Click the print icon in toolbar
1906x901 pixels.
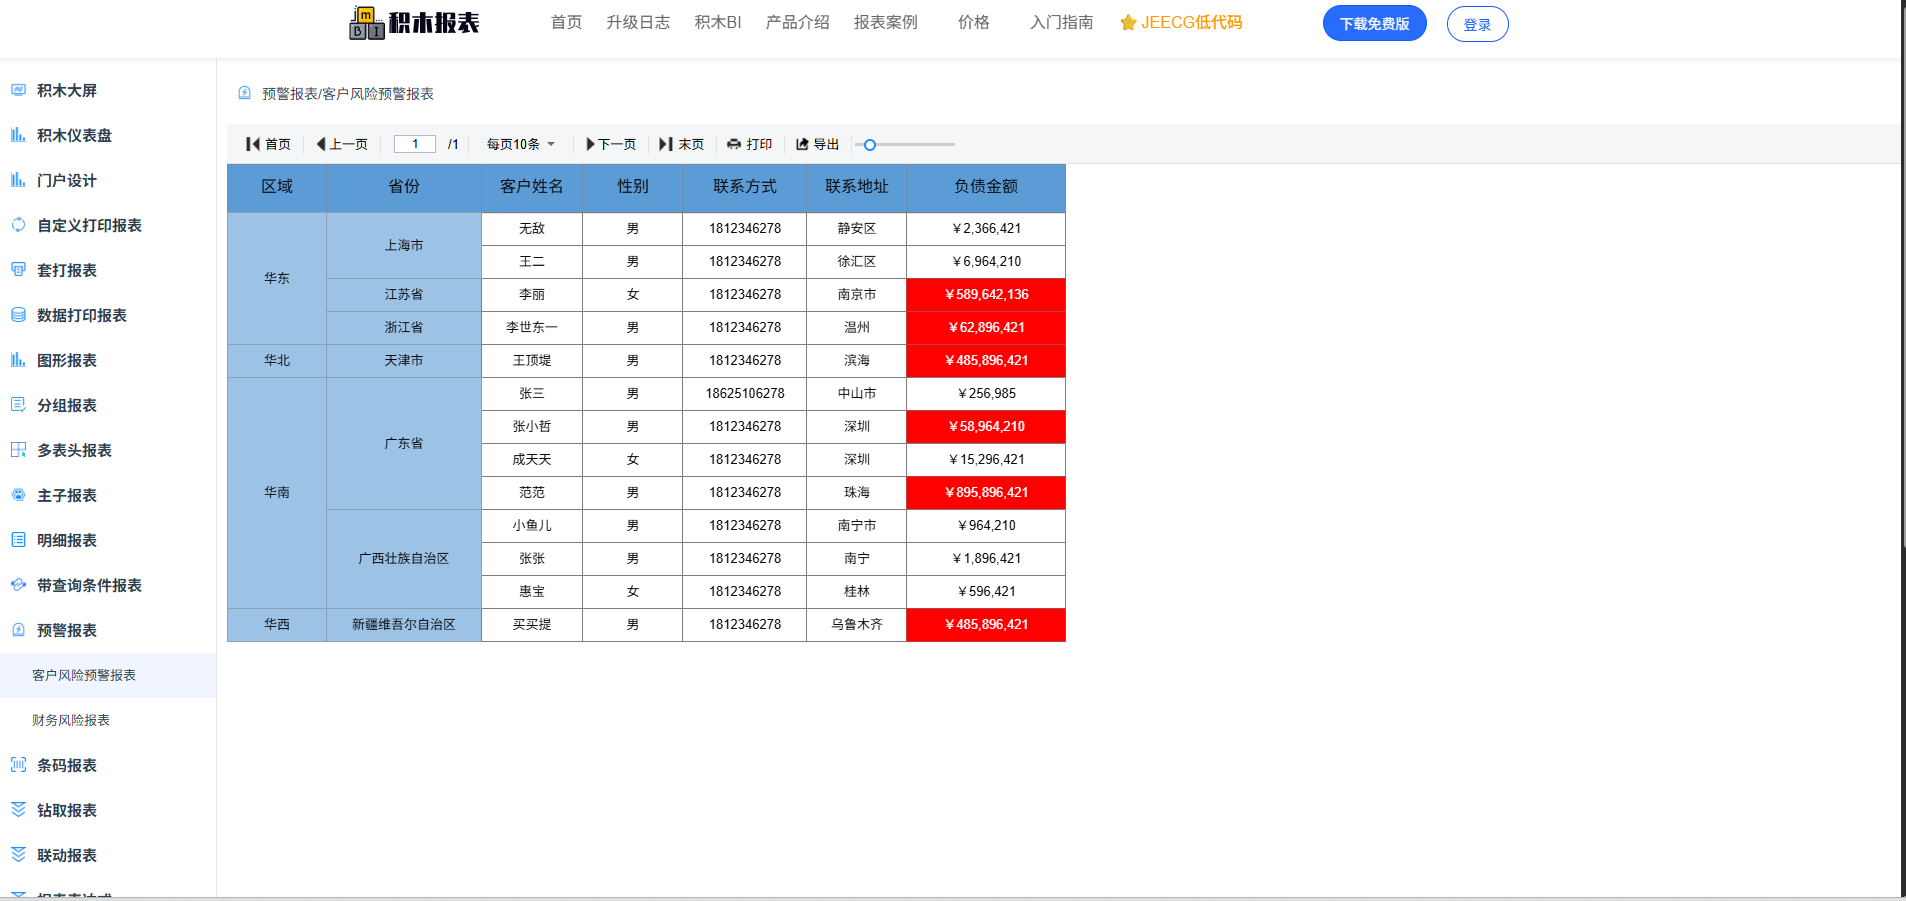click(734, 144)
